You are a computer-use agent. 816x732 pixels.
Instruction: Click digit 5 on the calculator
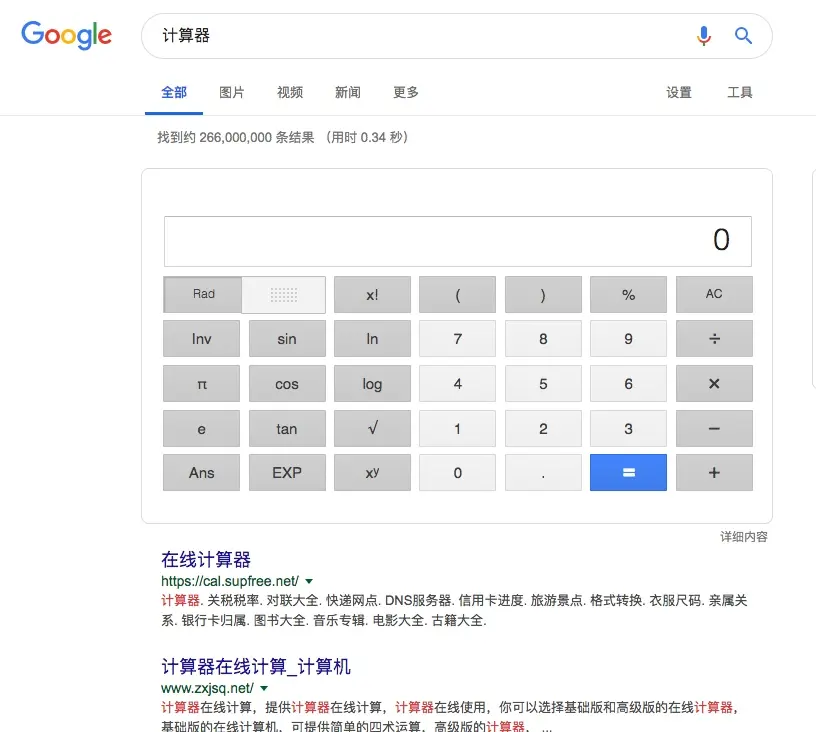[543, 383]
